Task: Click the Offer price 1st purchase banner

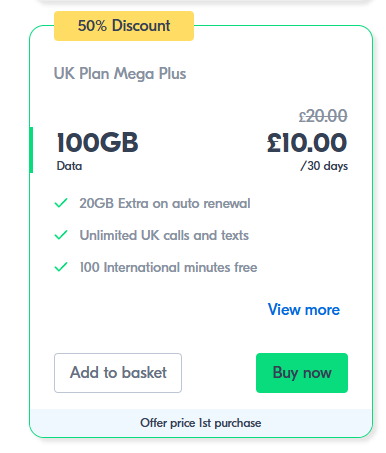Action: (201, 423)
